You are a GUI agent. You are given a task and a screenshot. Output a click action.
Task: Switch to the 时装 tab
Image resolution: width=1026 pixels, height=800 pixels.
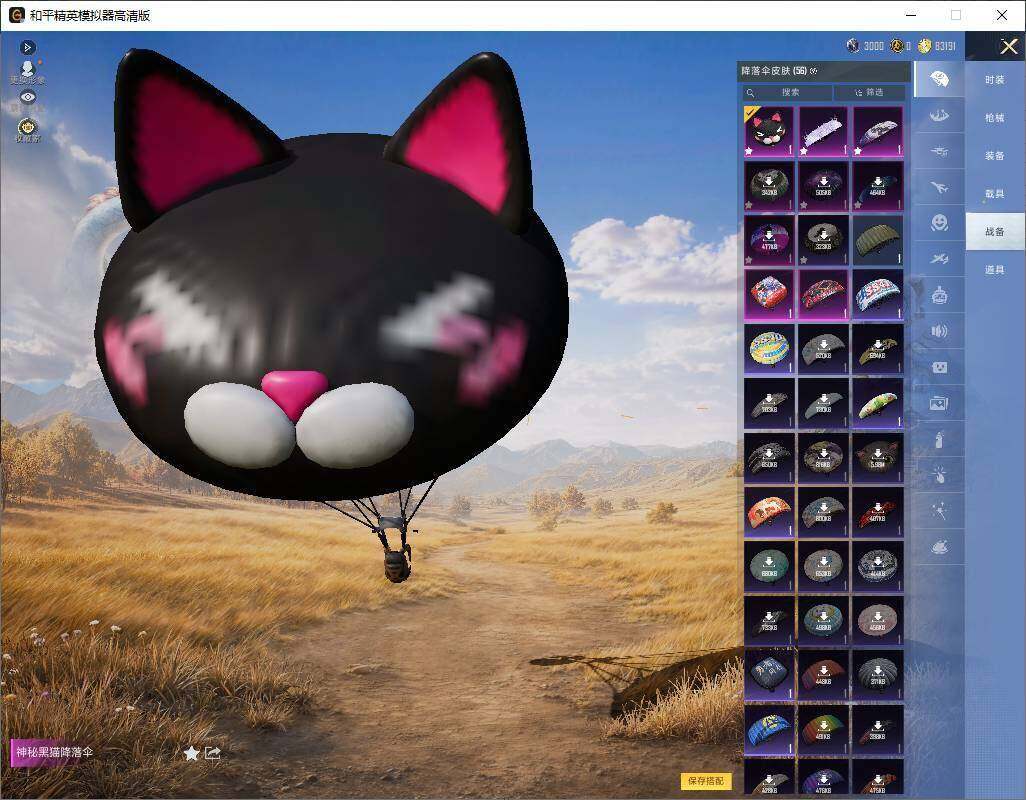coord(995,80)
